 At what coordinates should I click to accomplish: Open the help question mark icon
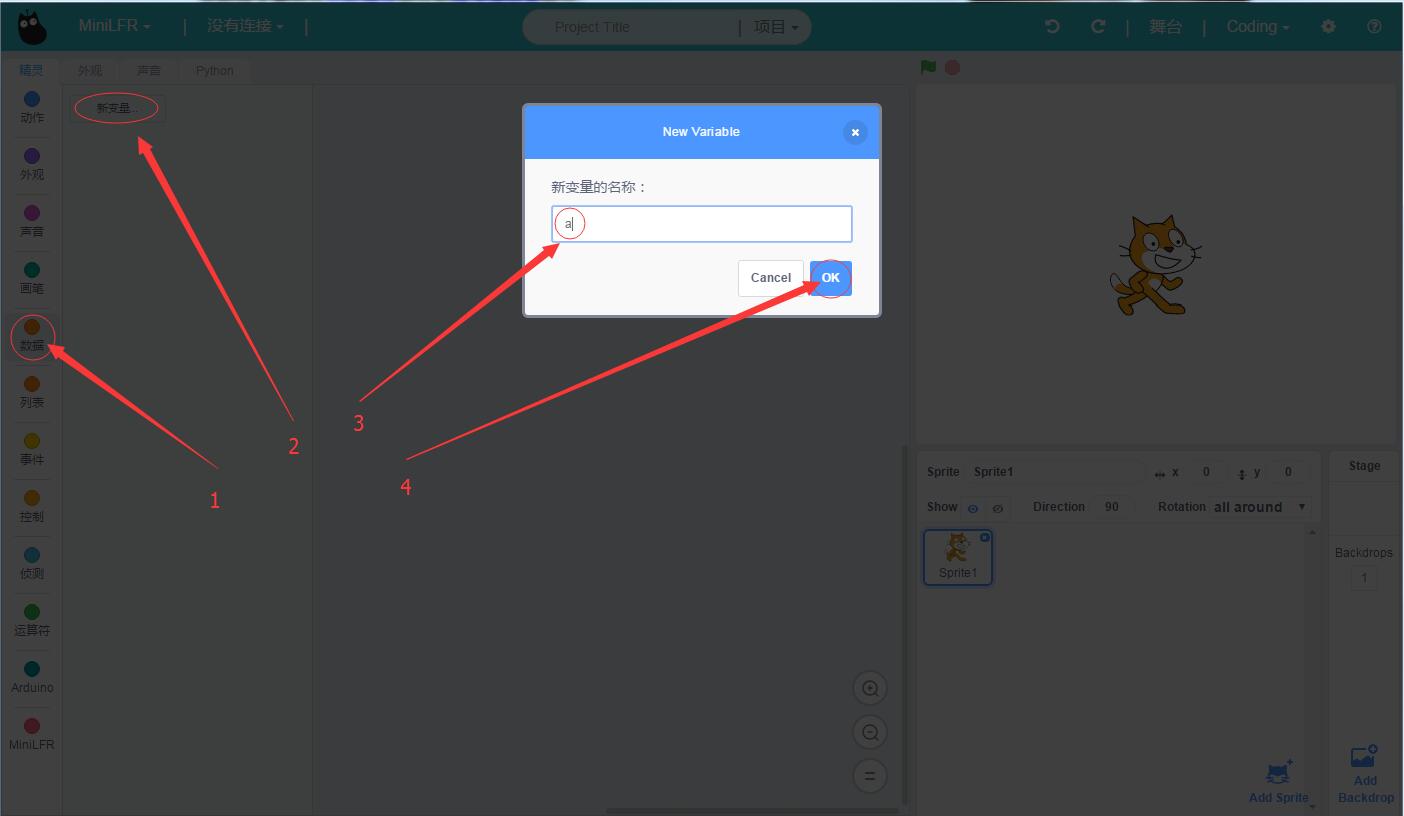[x=1374, y=27]
